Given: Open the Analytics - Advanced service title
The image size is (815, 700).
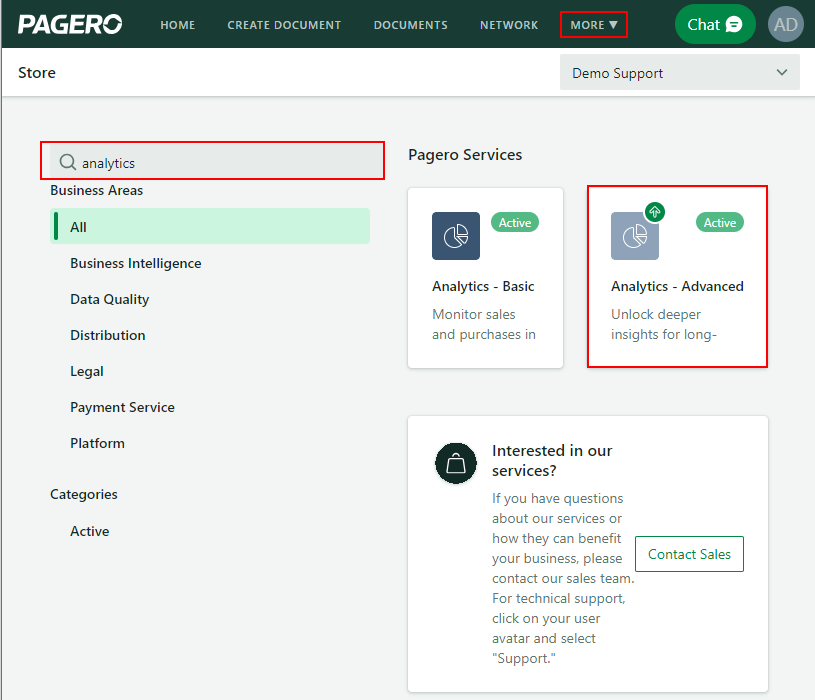Looking at the screenshot, I should (x=677, y=286).
